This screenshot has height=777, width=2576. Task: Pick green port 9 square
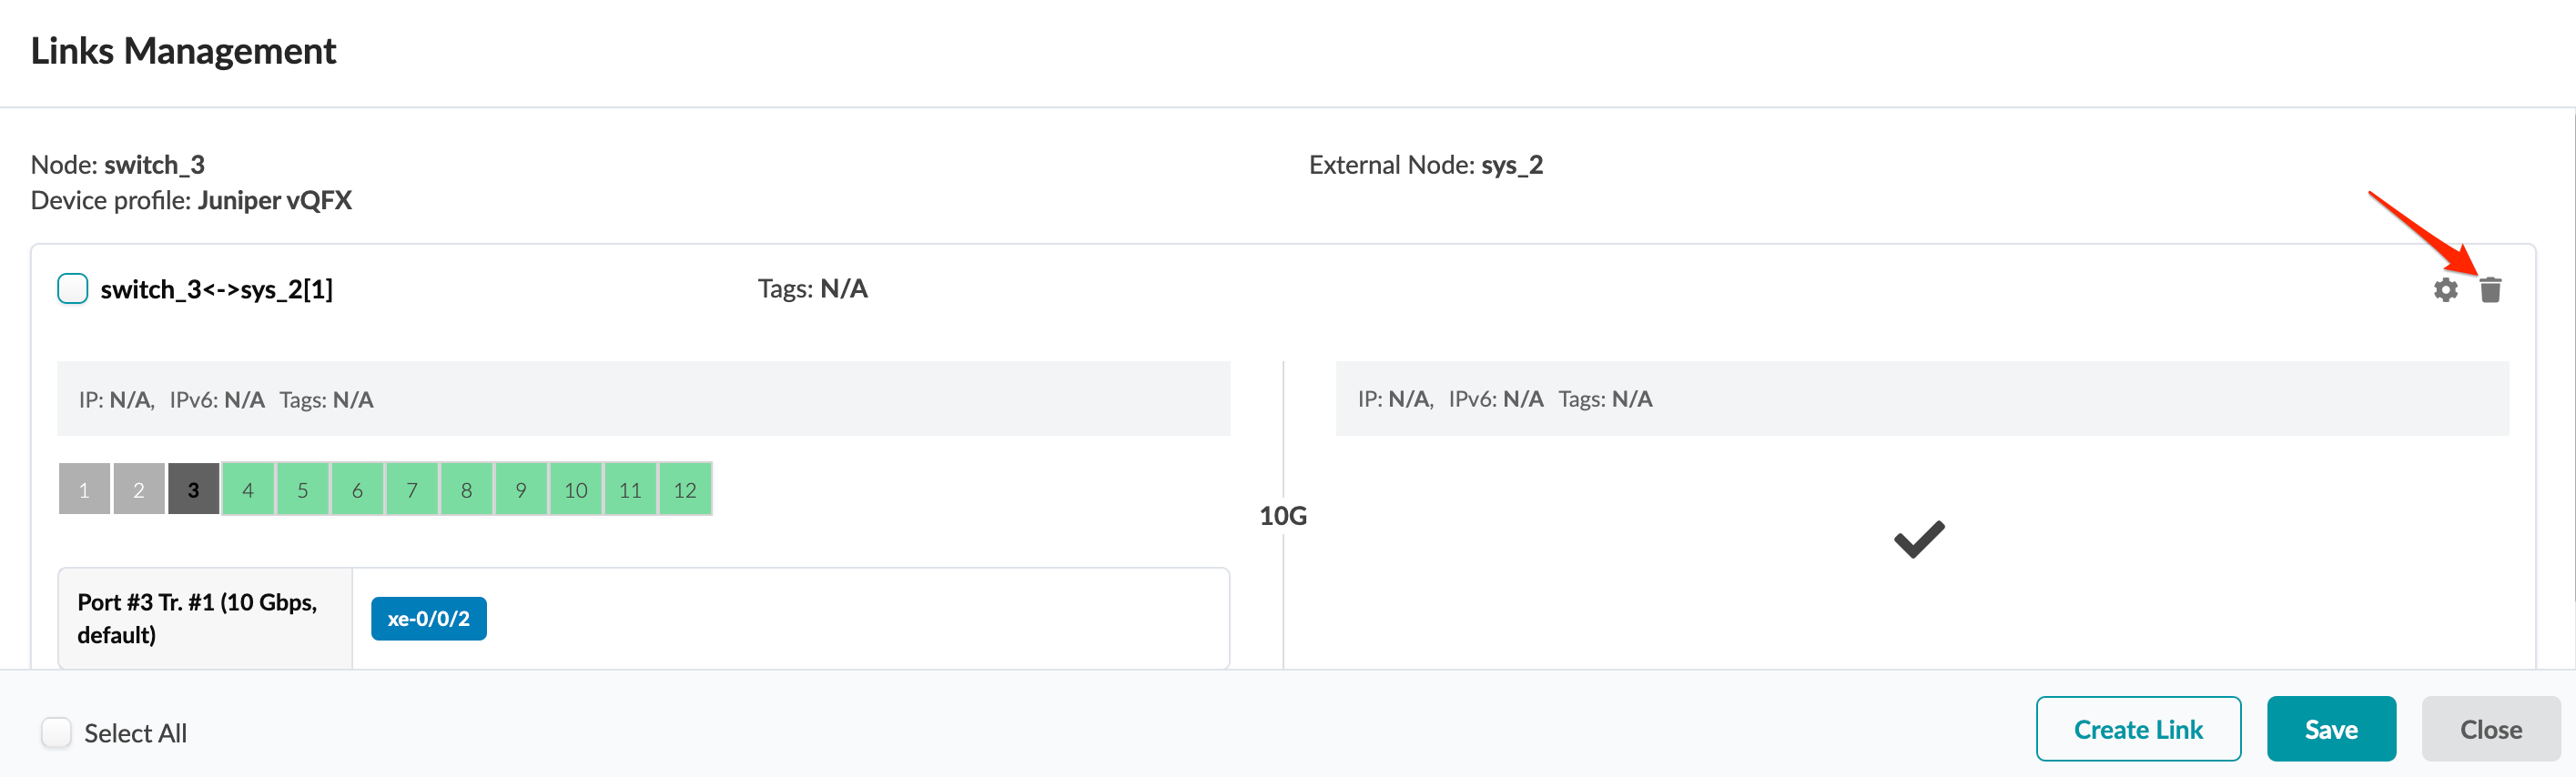click(521, 489)
